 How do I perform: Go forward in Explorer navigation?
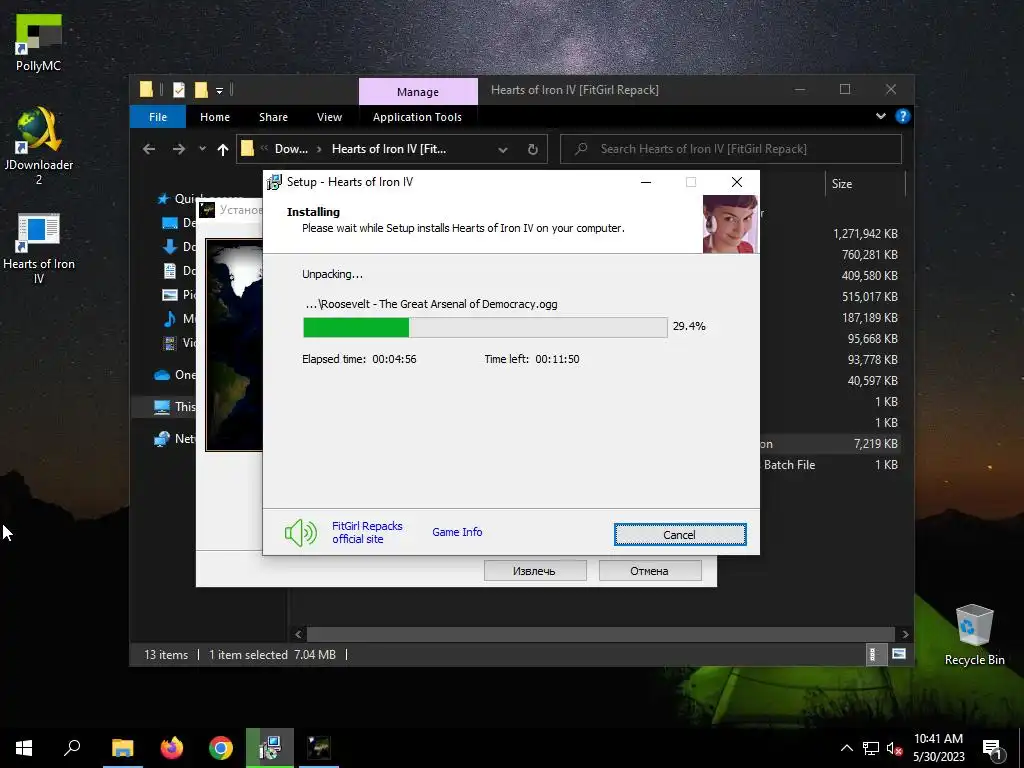coord(178,150)
